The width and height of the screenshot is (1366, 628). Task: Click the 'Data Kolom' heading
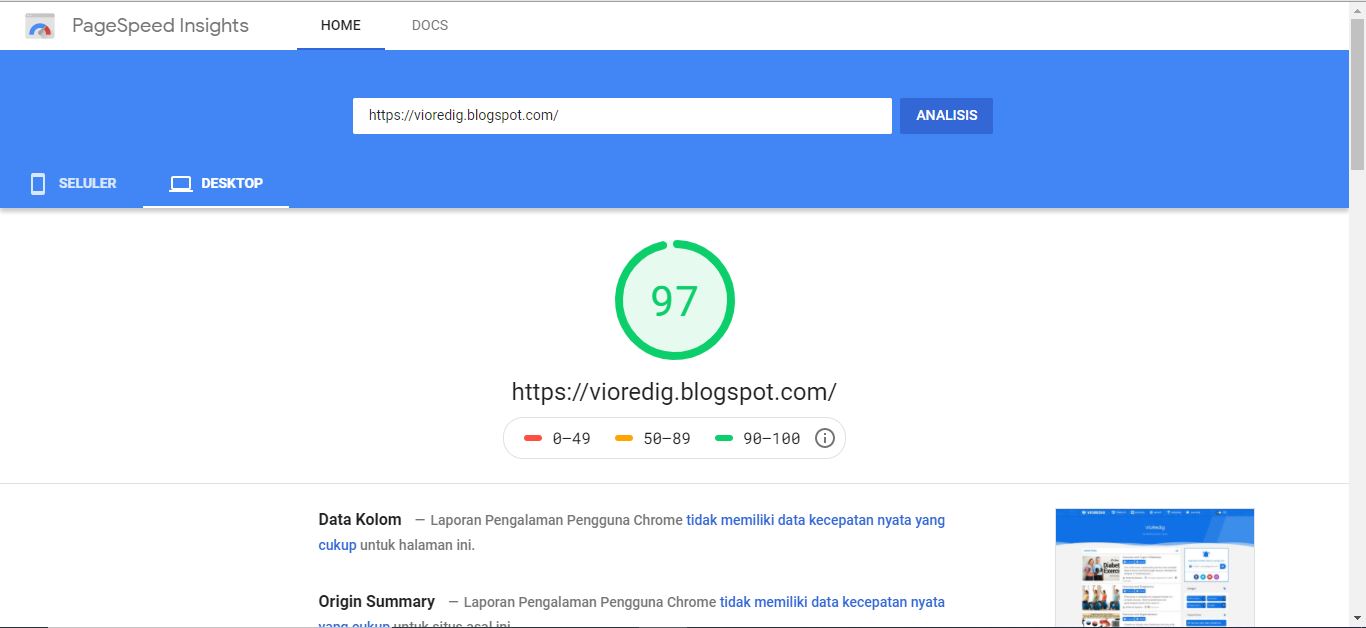point(360,520)
